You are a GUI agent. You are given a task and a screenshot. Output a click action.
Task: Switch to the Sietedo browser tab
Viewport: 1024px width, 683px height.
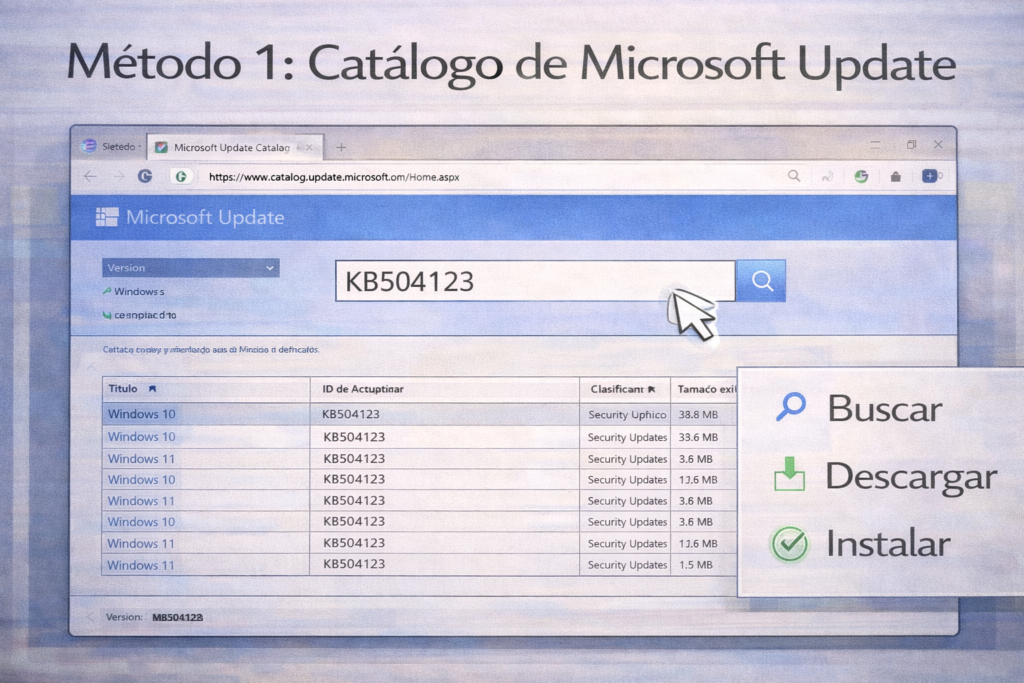[110, 147]
